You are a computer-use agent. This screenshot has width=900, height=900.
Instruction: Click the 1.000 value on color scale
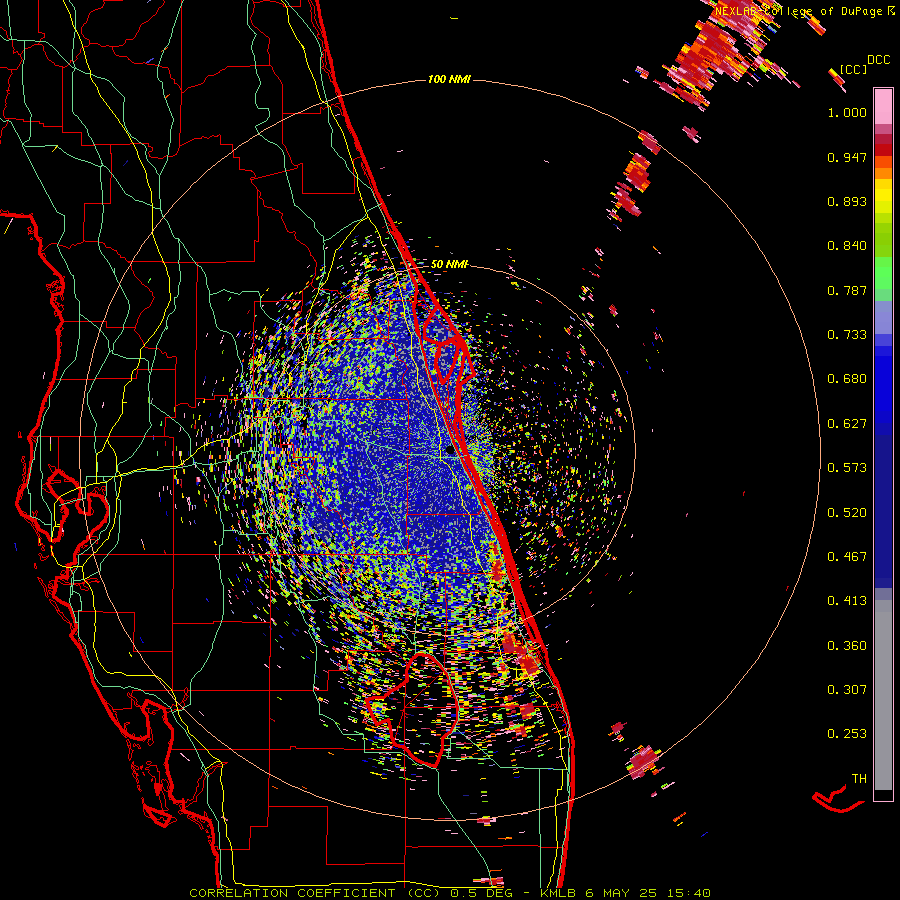[847, 112]
